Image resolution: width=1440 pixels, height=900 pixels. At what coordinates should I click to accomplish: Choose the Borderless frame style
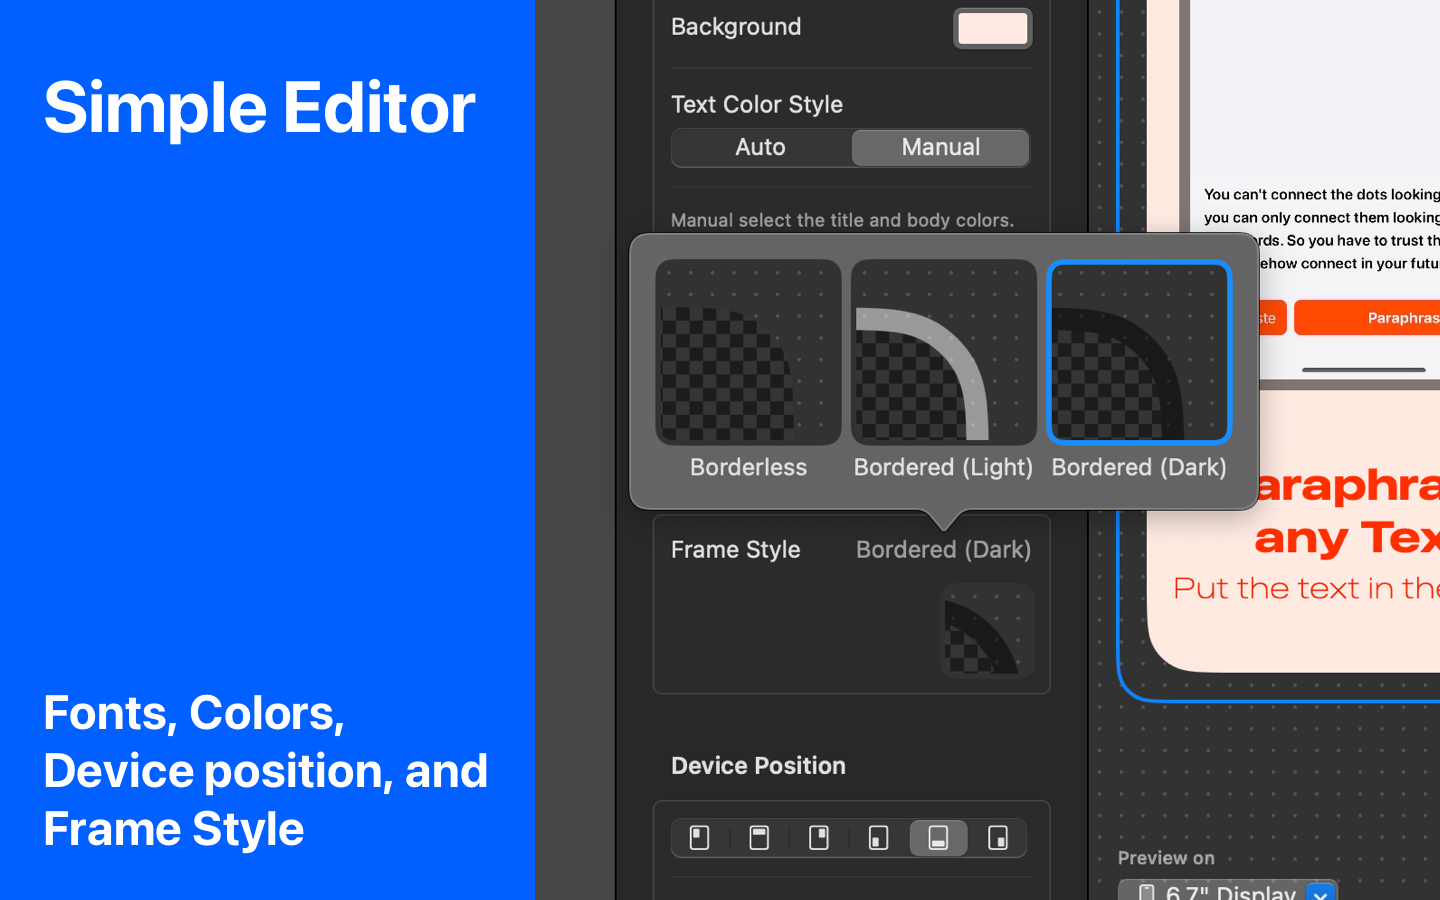(x=748, y=352)
